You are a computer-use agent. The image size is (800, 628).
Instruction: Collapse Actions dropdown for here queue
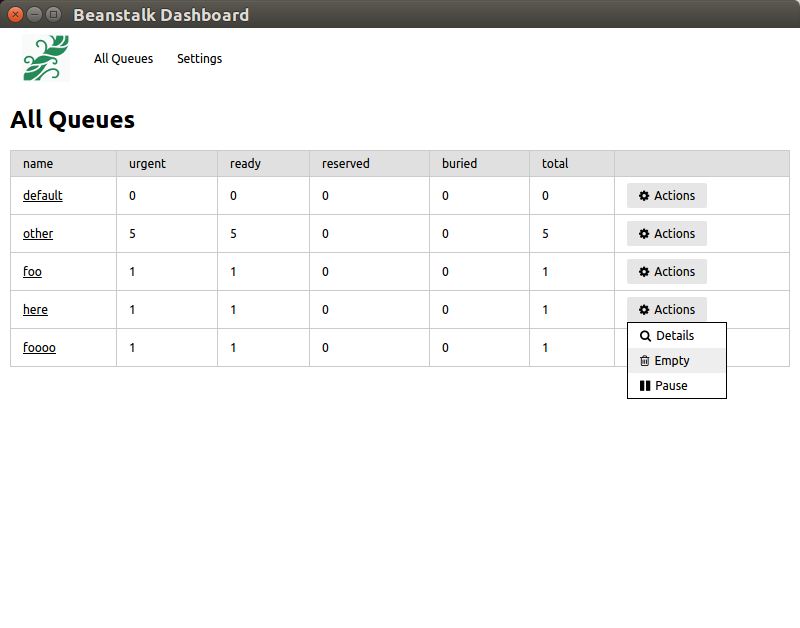point(667,310)
